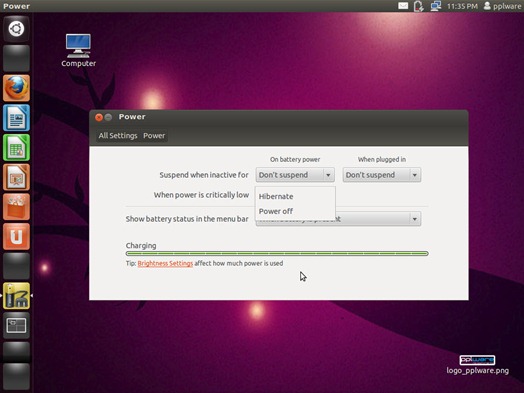Open Ubuntu One launcher icon
The width and height of the screenshot is (524, 393).
point(16,237)
